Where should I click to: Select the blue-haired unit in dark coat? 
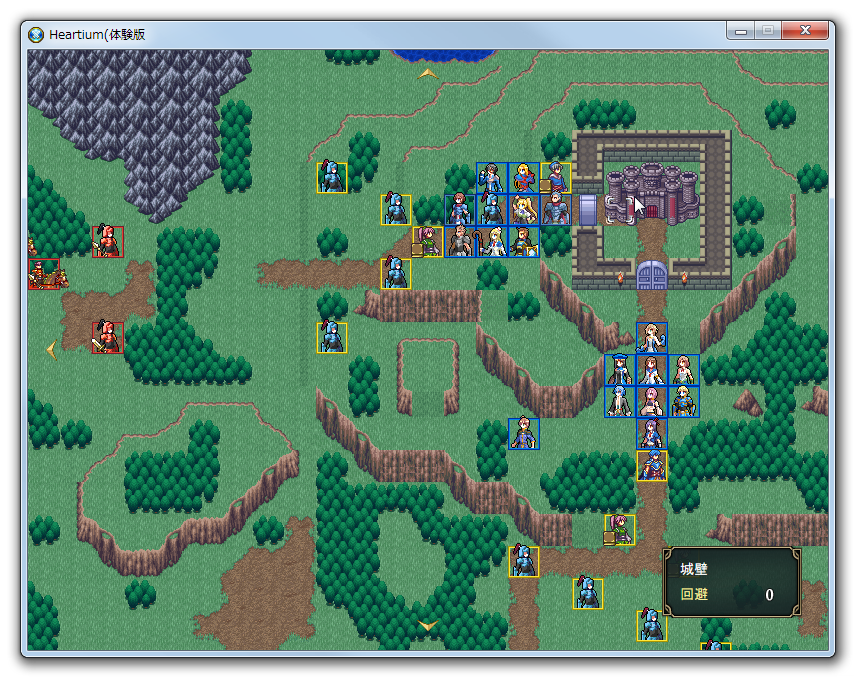(620, 402)
